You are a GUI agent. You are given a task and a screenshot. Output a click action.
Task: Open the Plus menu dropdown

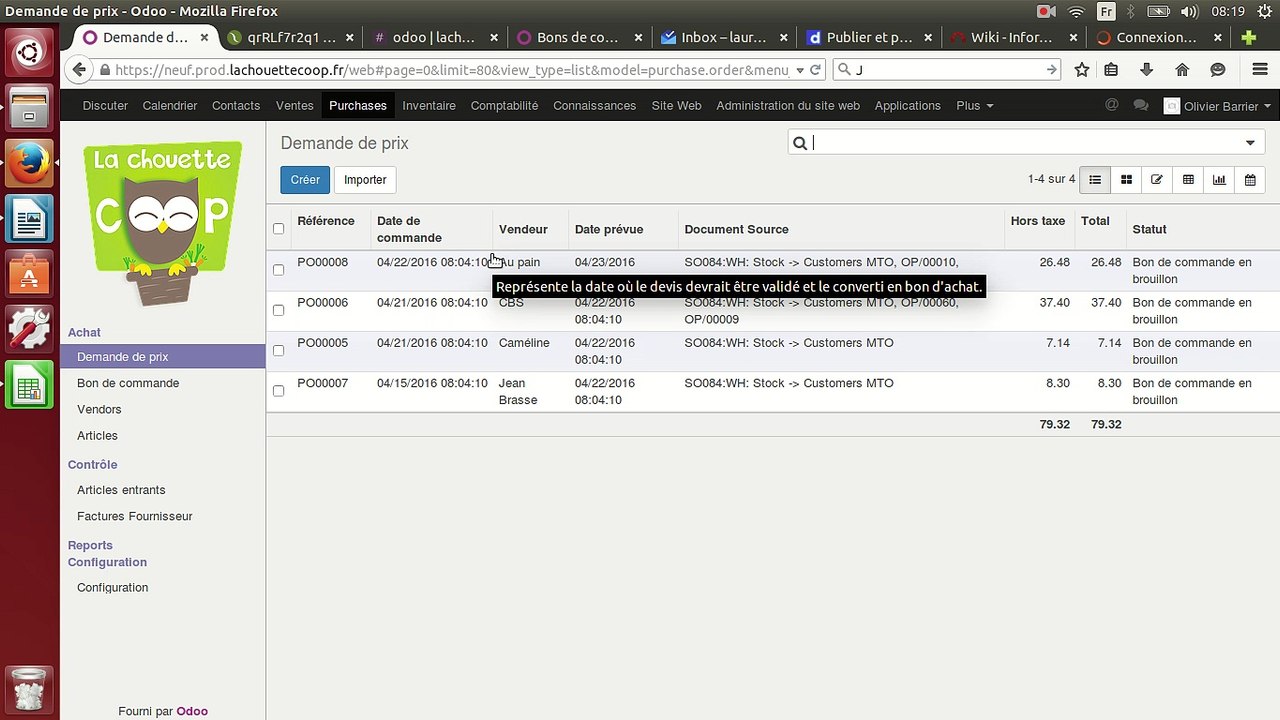974,105
